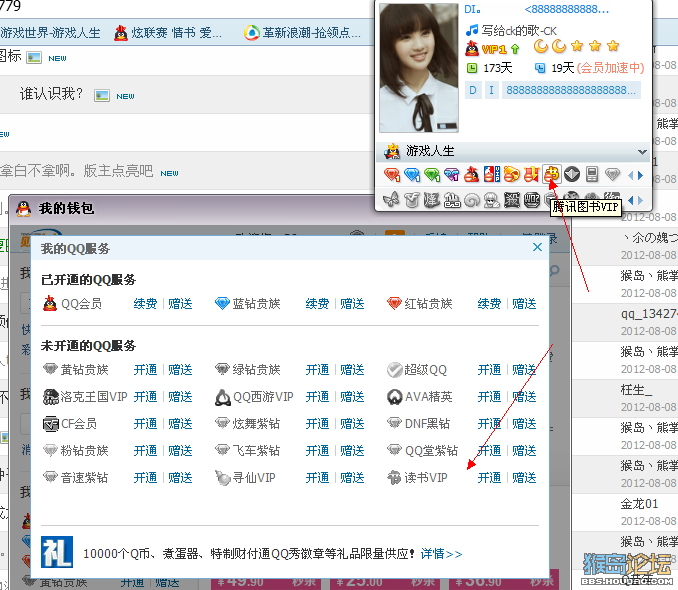Click the blue 礼 gift icon
678x590 pixels.
click(57, 552)
